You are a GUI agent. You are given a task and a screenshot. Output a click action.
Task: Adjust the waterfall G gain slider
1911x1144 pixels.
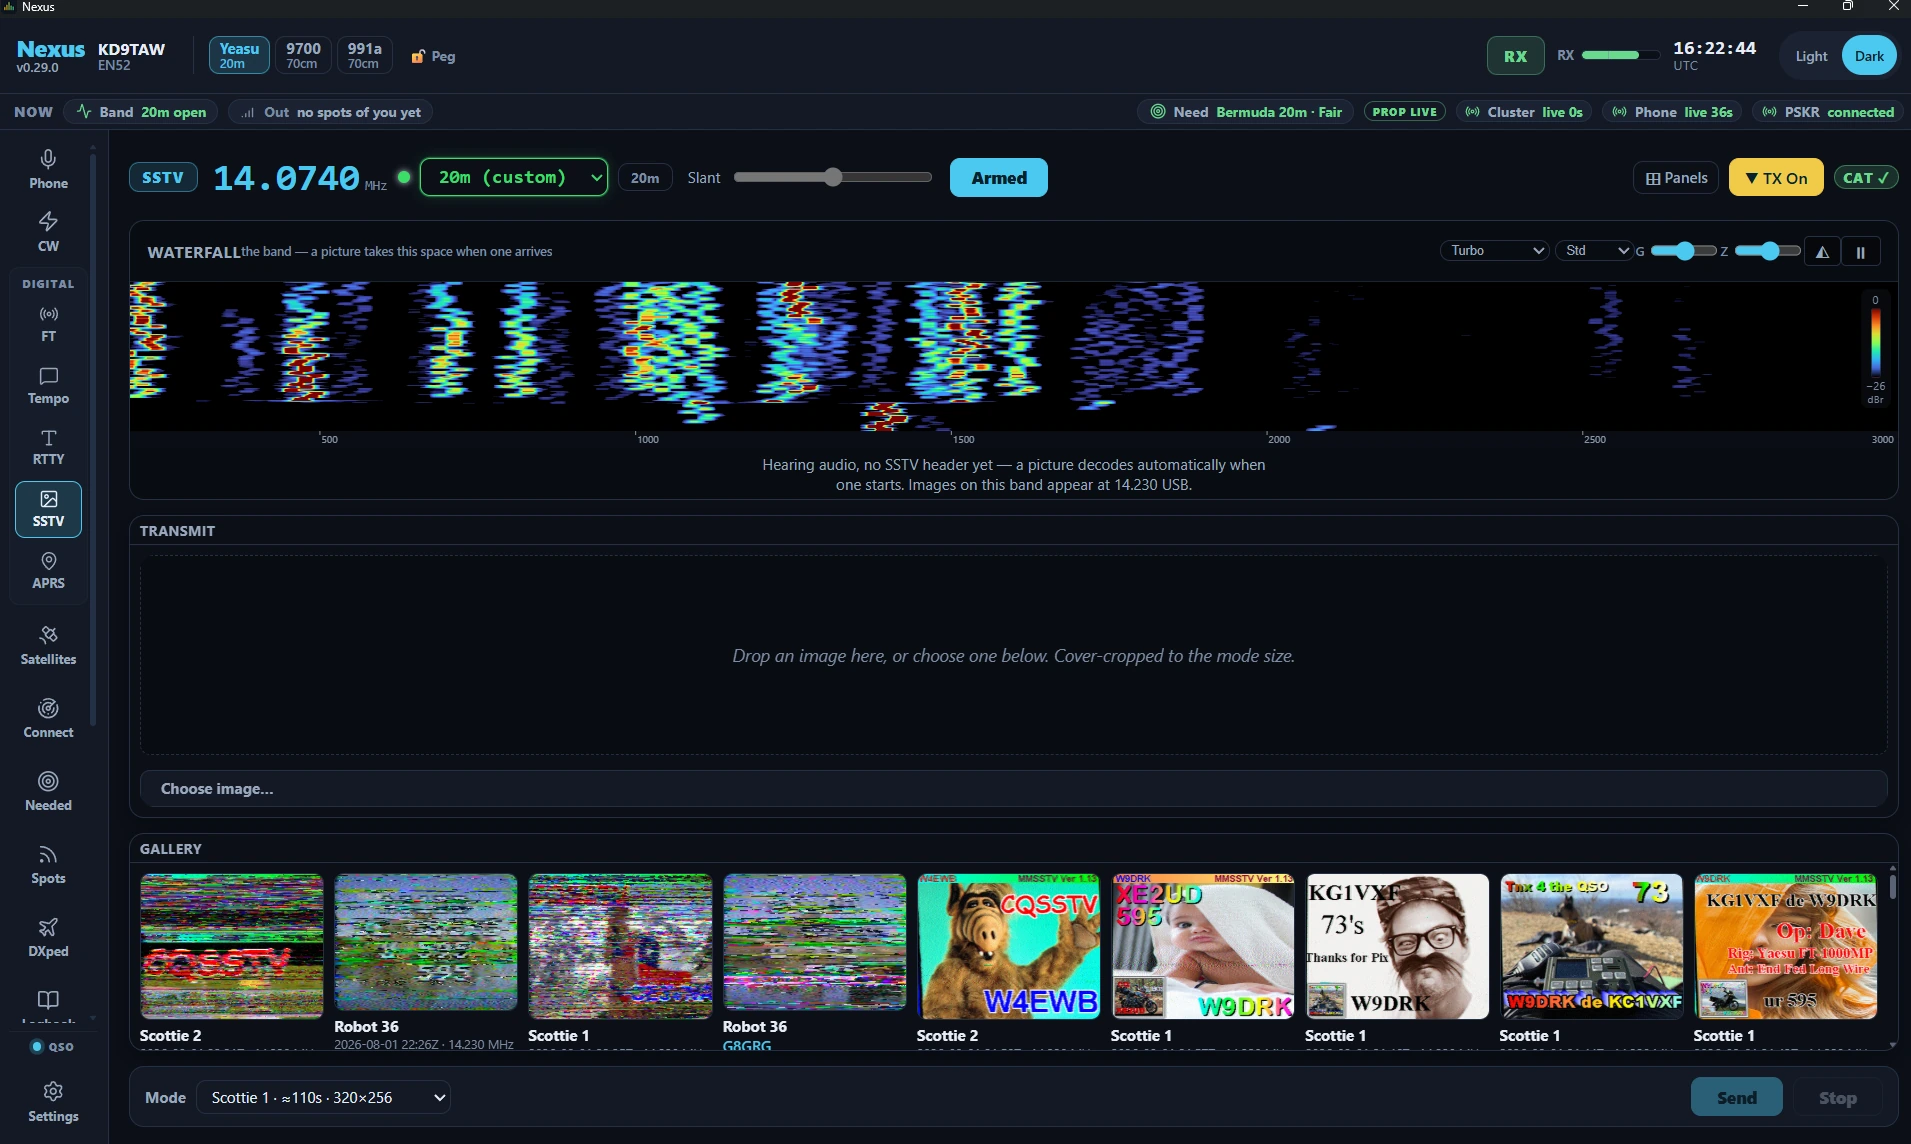[1683, 251]
